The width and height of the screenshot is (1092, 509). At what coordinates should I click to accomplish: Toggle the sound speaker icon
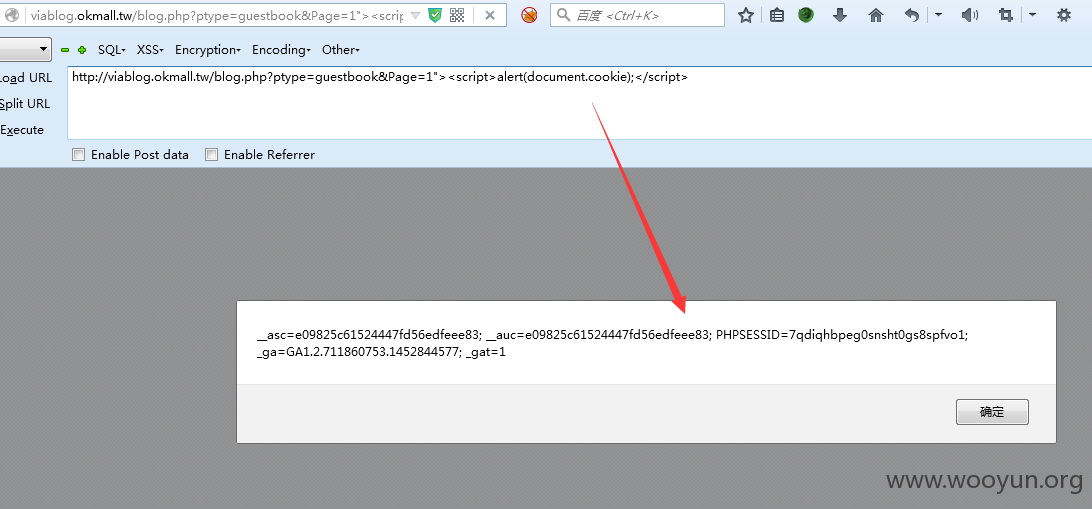click(x=969, y=15)
